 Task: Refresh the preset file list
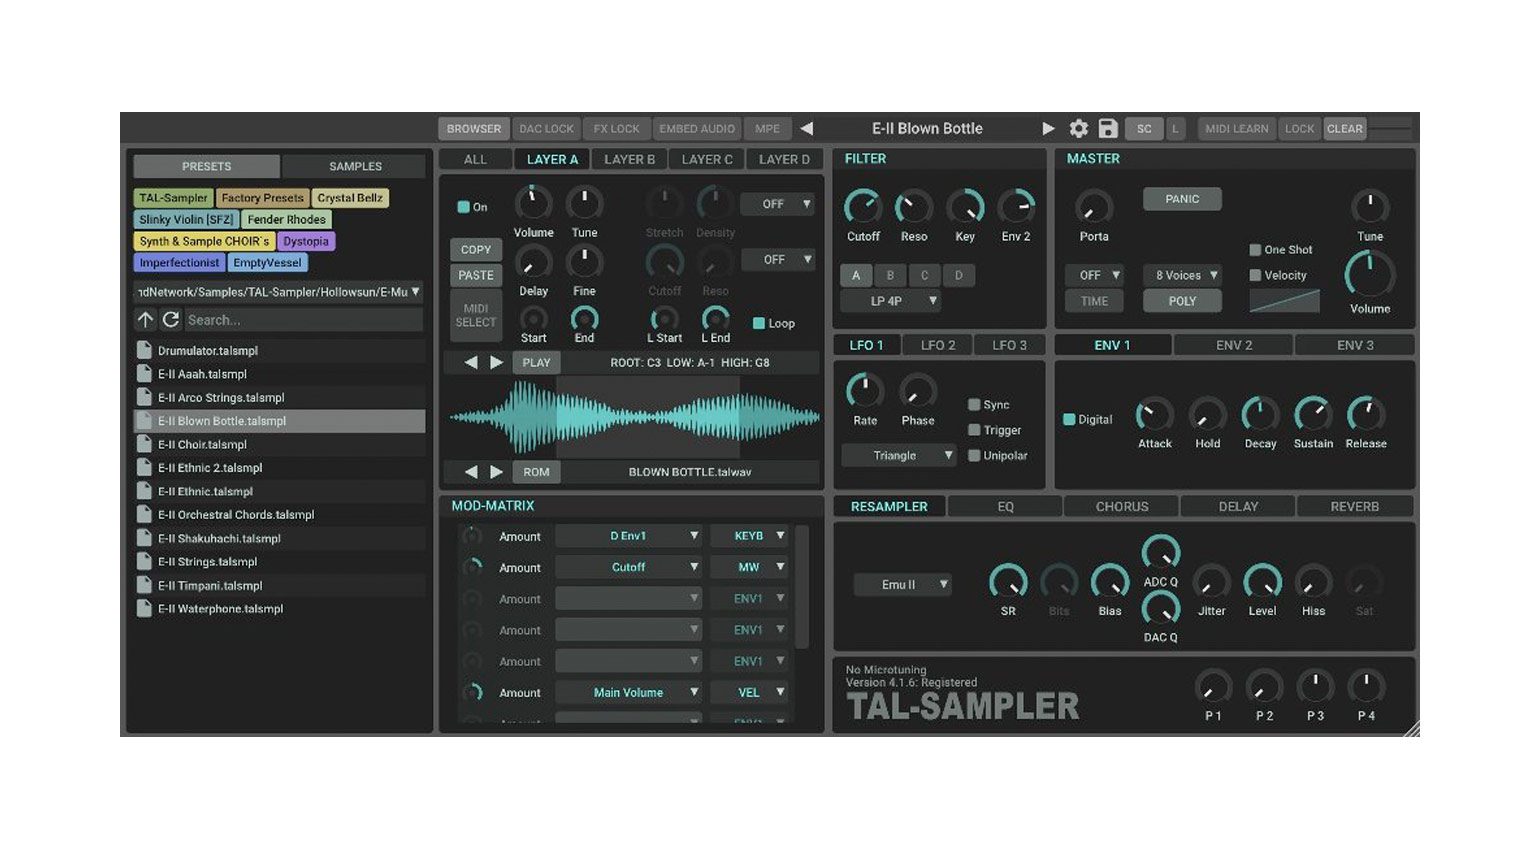pos(171,319)
